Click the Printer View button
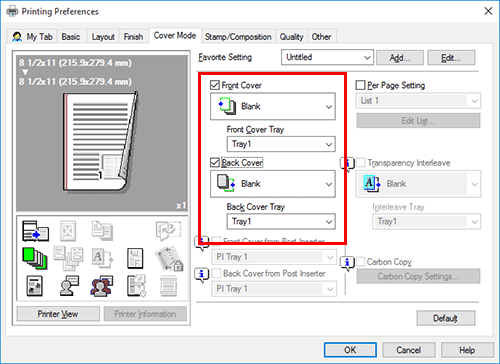Viewport: 500px width, 364px height. click(x=58, y=314)
